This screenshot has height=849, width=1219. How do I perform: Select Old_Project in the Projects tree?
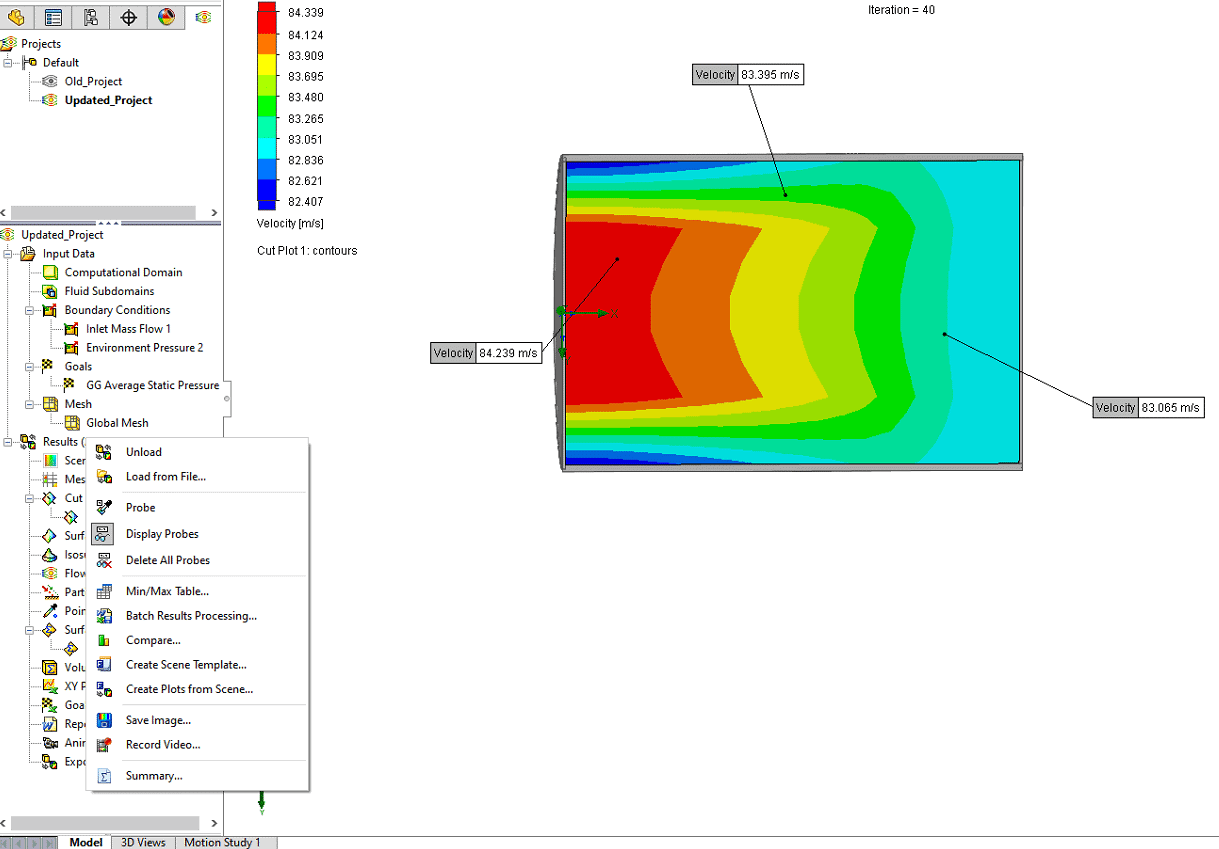point(93,81)
